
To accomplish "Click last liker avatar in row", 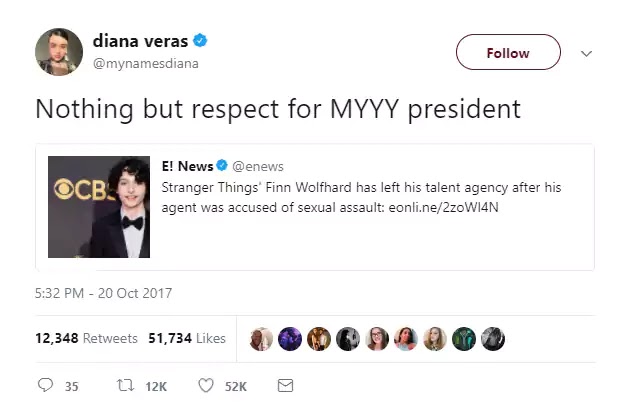I will [493, 339].
